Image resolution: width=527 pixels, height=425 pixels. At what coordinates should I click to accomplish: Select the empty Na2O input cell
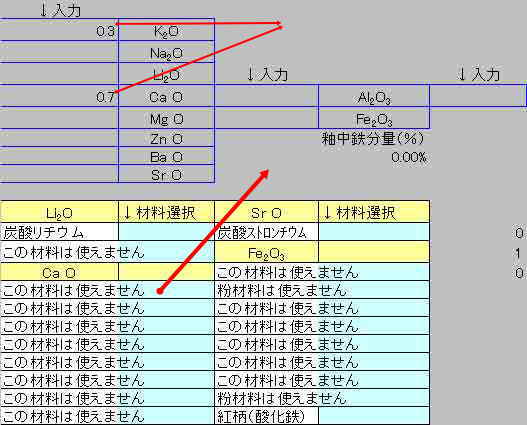pyautogui.click(x=59, y=52)
